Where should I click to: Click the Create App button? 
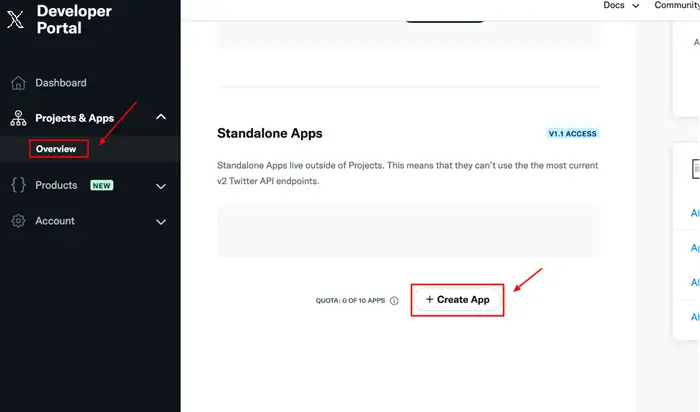pos(457,300)
